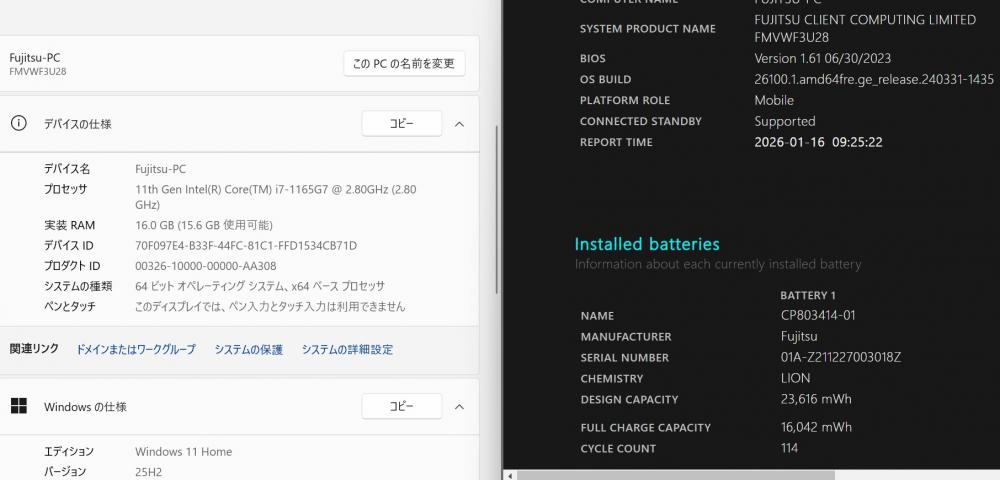Select the device ID 70F097E4 value

tap(246, 245)
